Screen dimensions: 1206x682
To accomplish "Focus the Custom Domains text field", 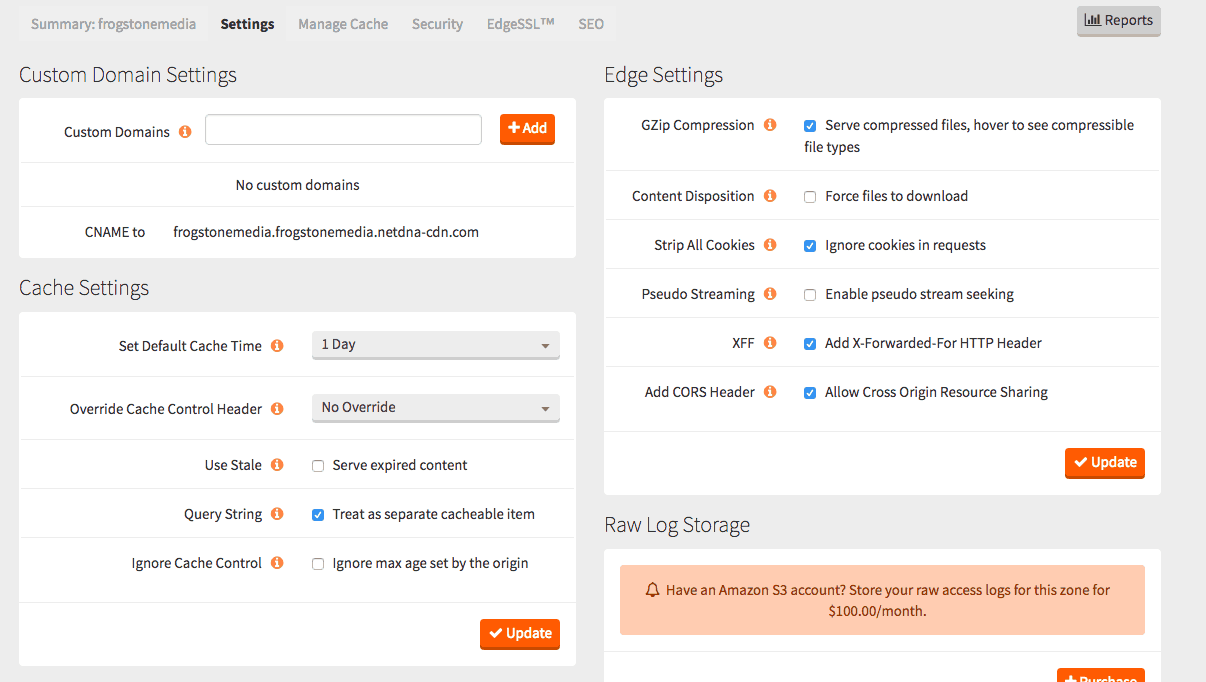I will coord(343,130).
